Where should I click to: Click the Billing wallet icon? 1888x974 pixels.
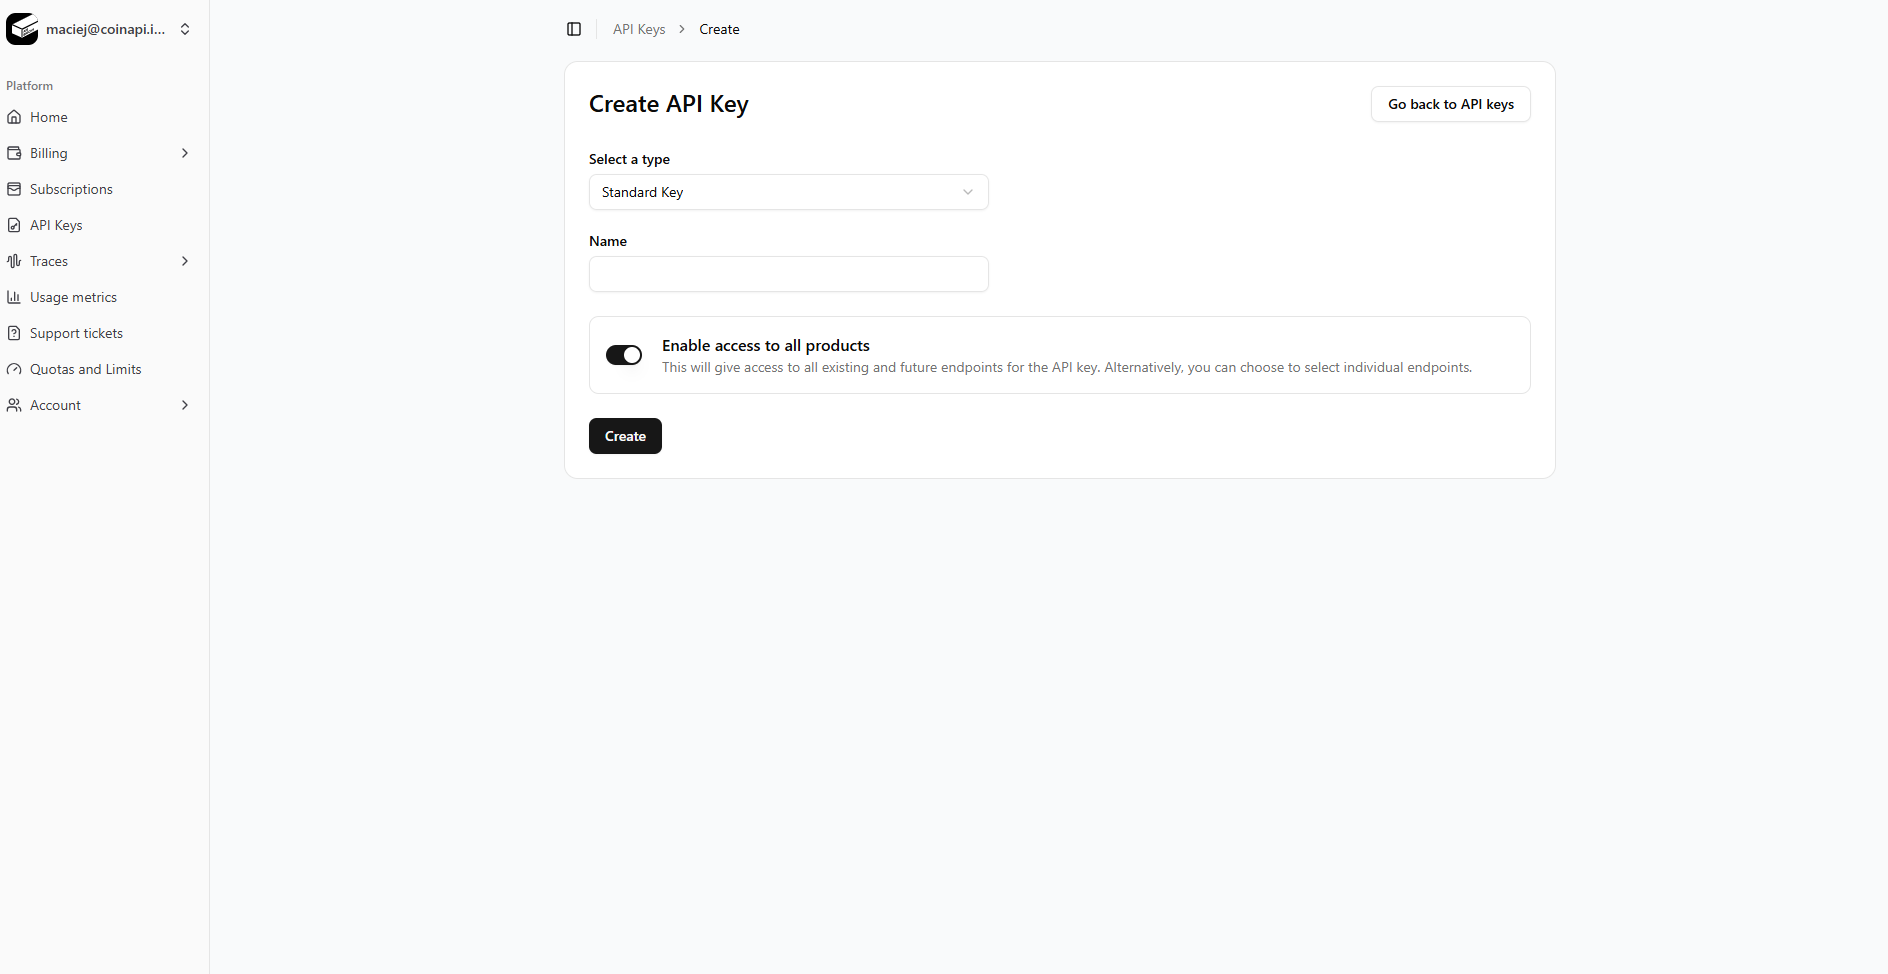point(14,153)
